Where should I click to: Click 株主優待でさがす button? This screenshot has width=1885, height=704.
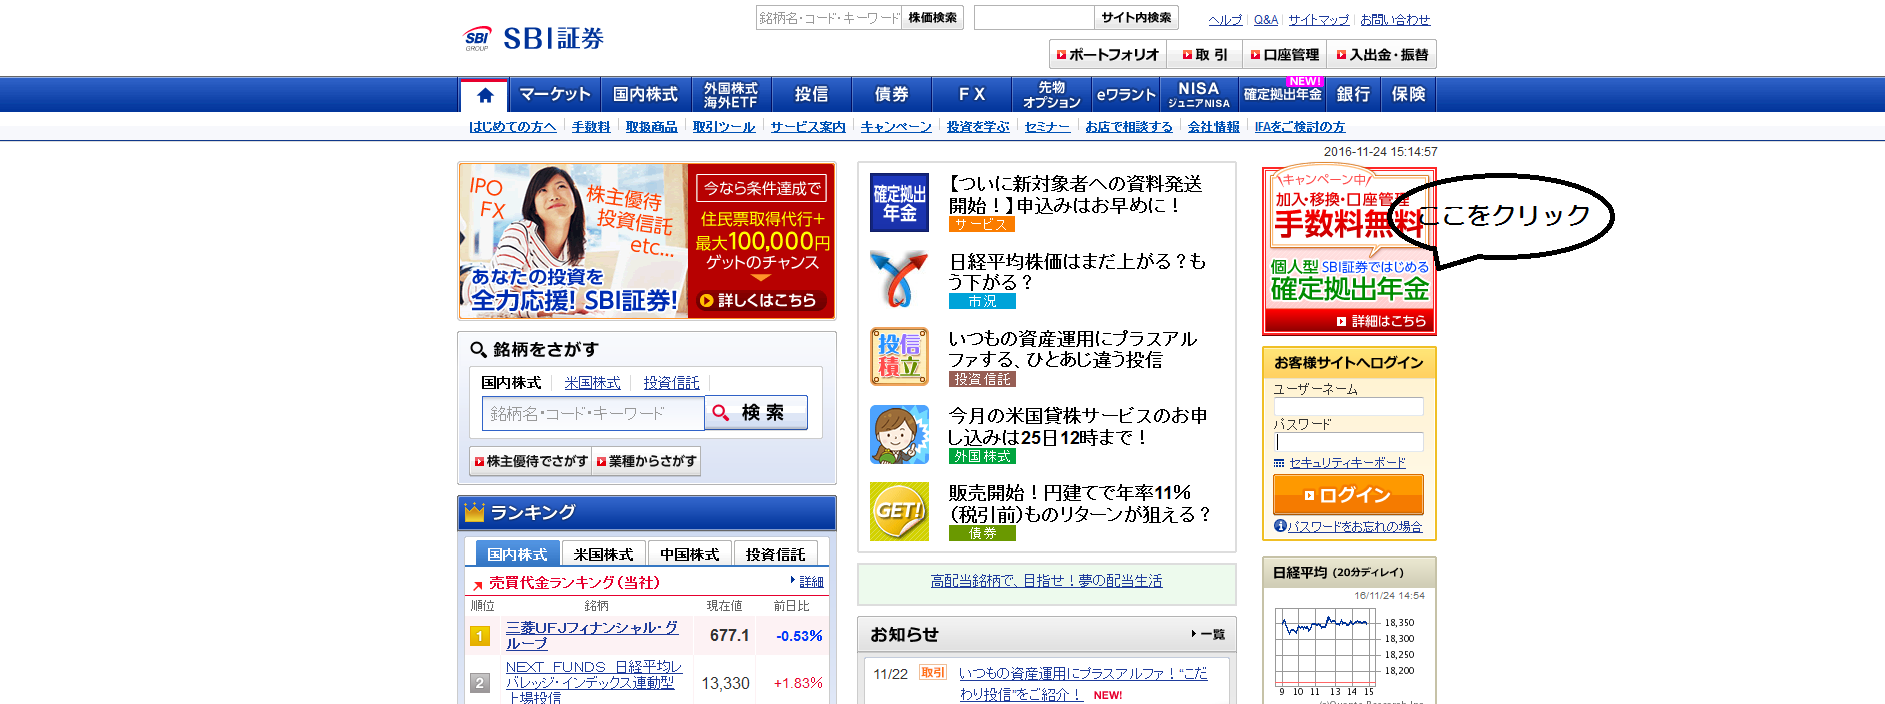click(x=531, y=461)
